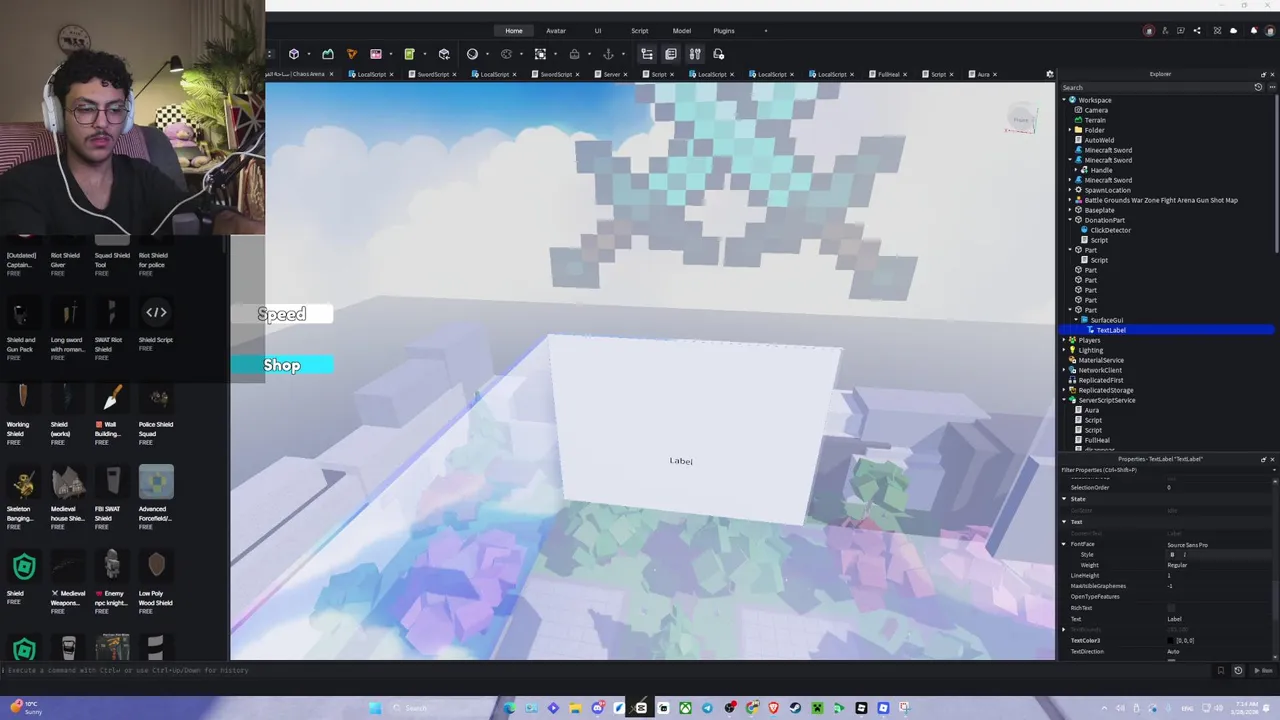Click the Import 3D cube-with-arrow icon
The height and width of the screenshot is (720, 1280).
pyautogui.click(x=444, y=54)
